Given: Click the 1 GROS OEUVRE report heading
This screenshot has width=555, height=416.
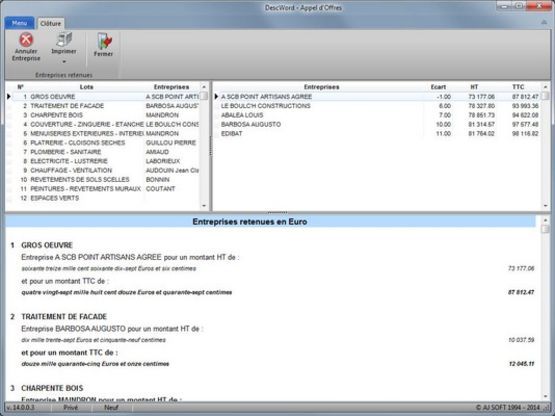Looking at the screenshot, I should pyautogui.click(x=42, y=245).
